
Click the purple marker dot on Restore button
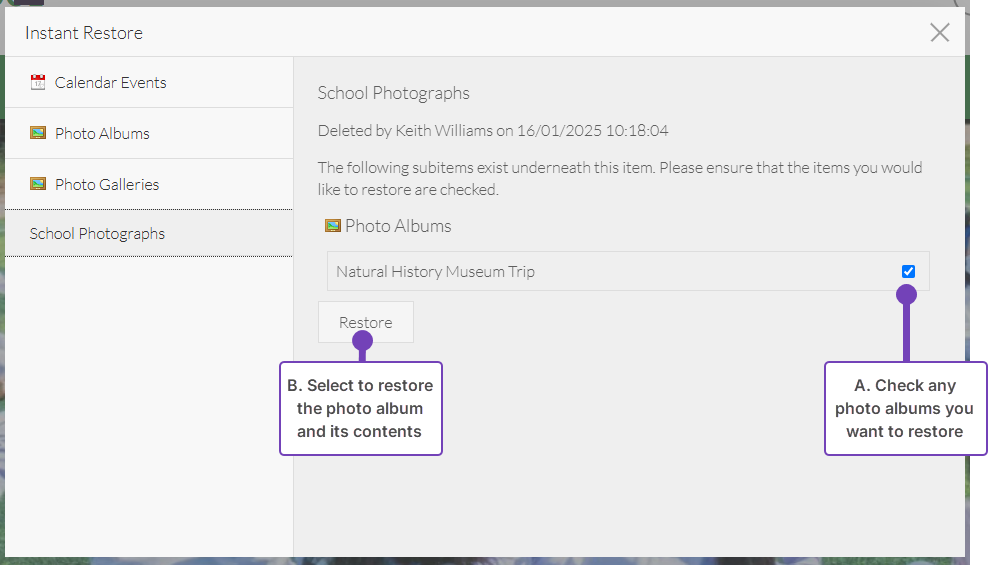tap(362, 341)
